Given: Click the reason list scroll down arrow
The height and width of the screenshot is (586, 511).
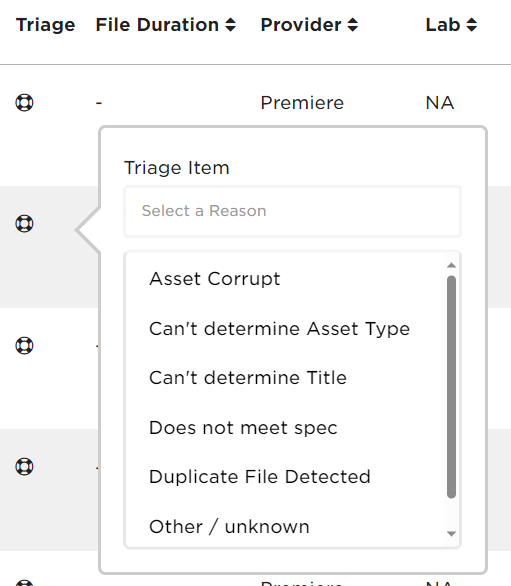Looking at the screenshot, I should [x=451, y=534].
